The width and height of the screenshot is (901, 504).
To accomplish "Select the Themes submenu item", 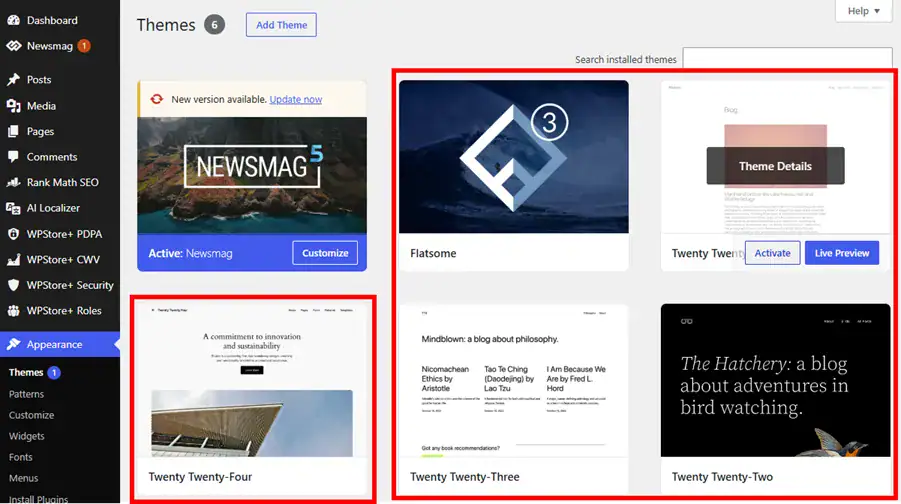I will tap(26, 372).
